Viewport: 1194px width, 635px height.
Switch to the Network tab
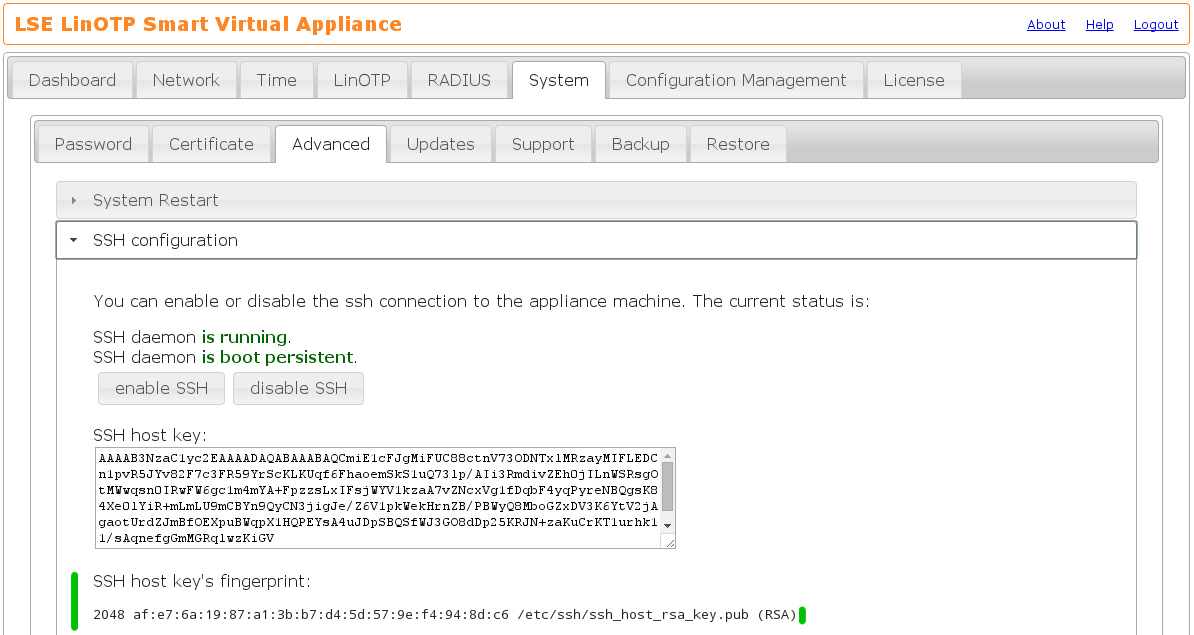186,81
